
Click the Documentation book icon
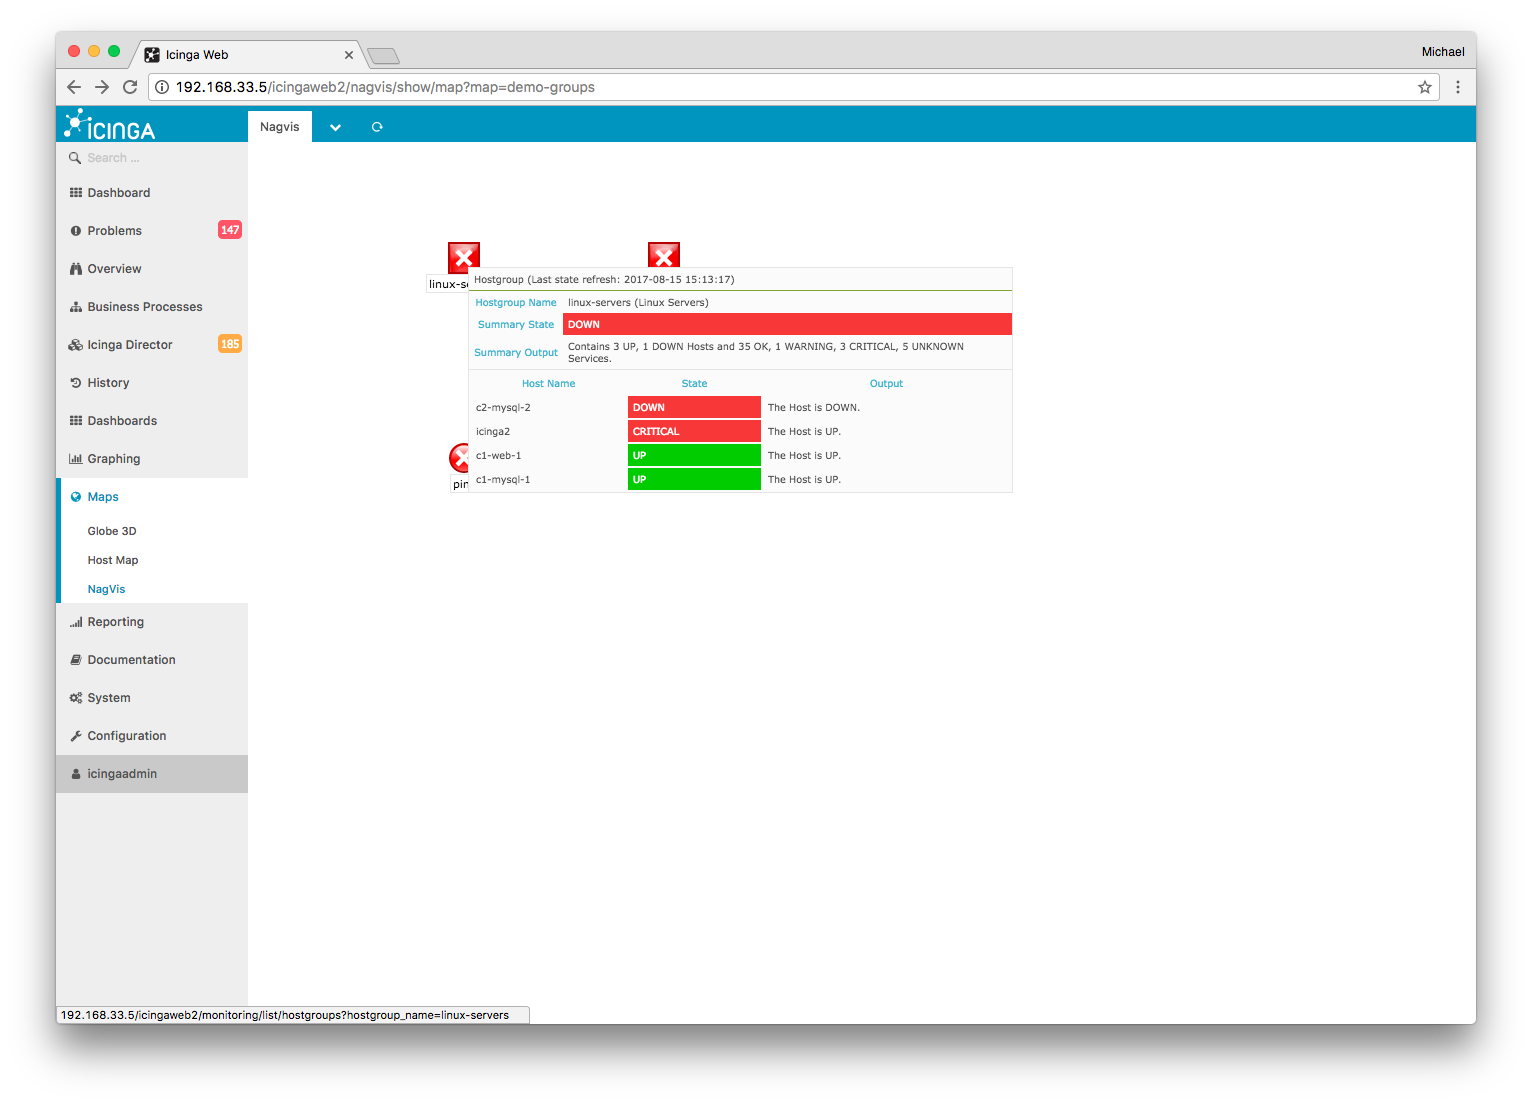pyautogui.click(x=76, y=660)
